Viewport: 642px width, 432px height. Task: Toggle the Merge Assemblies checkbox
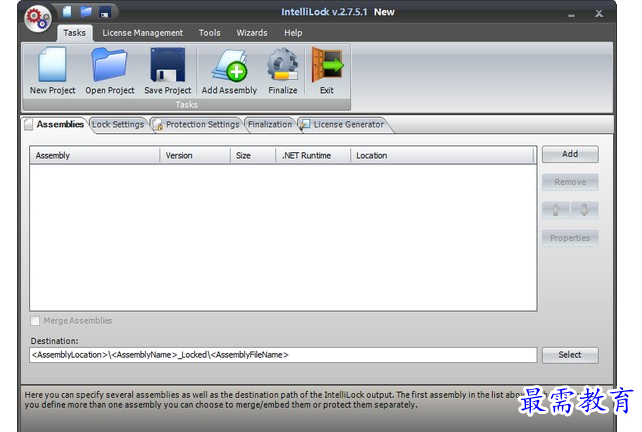(x=35, y=321)
